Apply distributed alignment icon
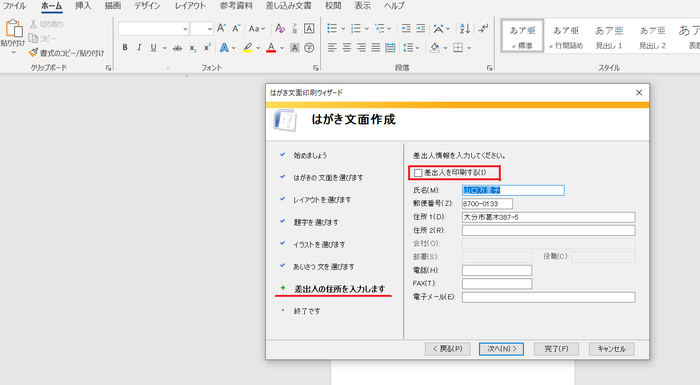This screenshot has width=700, height=385. pos(390,47)
